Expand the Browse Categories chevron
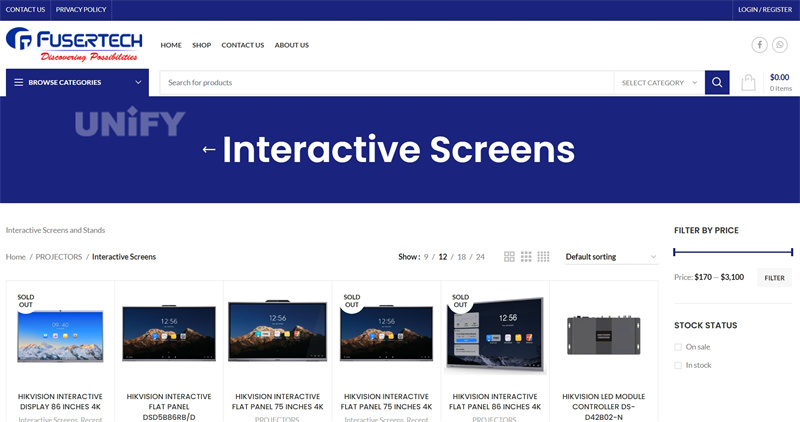The height and width of the screenshot is (422, 800). [138, 82]
